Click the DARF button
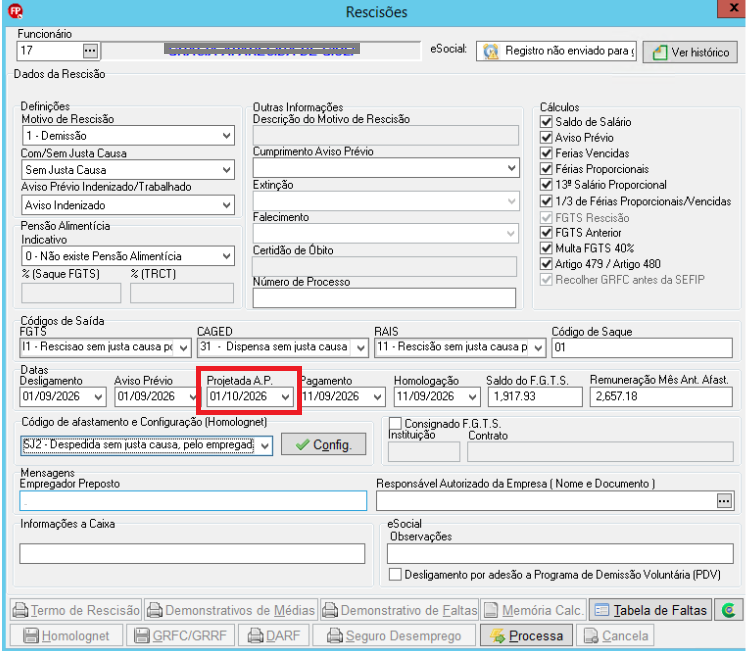Screen dimensions: 749x655 (273, 636)
